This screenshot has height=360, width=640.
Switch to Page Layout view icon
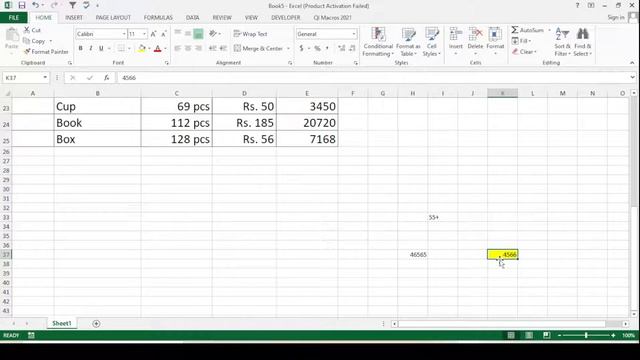tap(529, 335)
